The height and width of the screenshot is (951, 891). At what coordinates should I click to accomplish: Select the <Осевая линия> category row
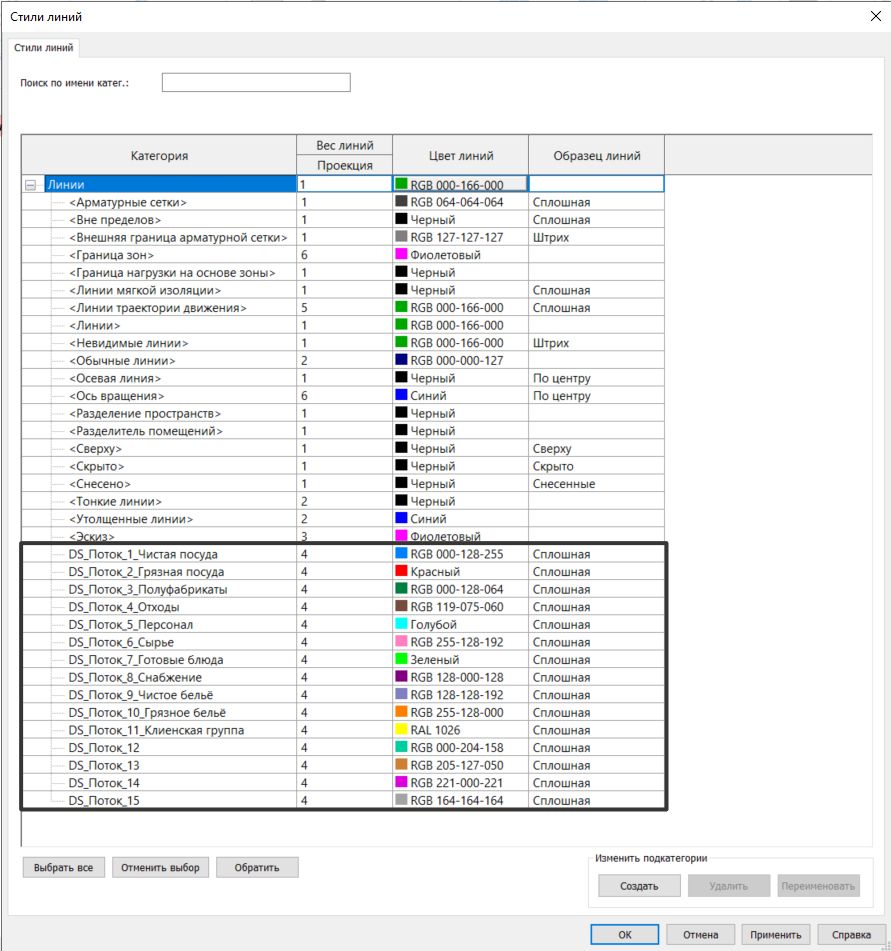point(115,379)
